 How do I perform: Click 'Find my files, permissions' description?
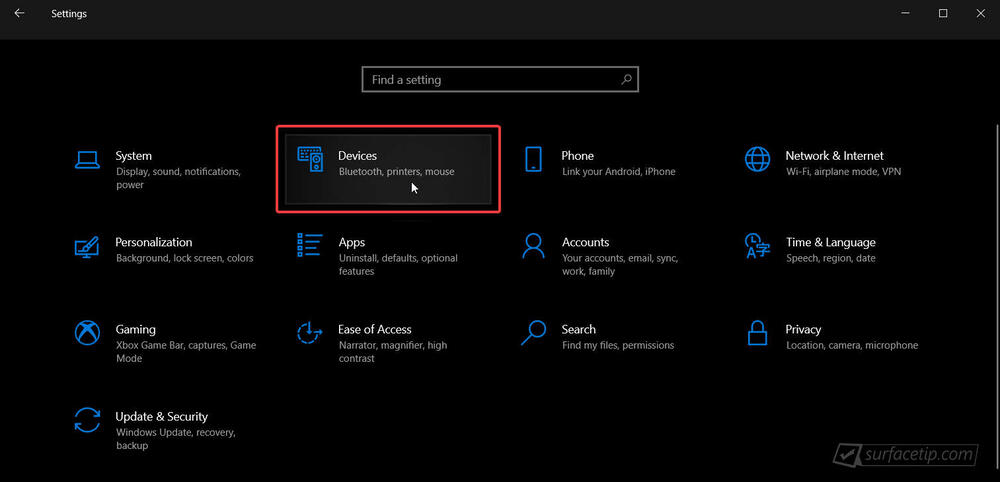point(618,345)
